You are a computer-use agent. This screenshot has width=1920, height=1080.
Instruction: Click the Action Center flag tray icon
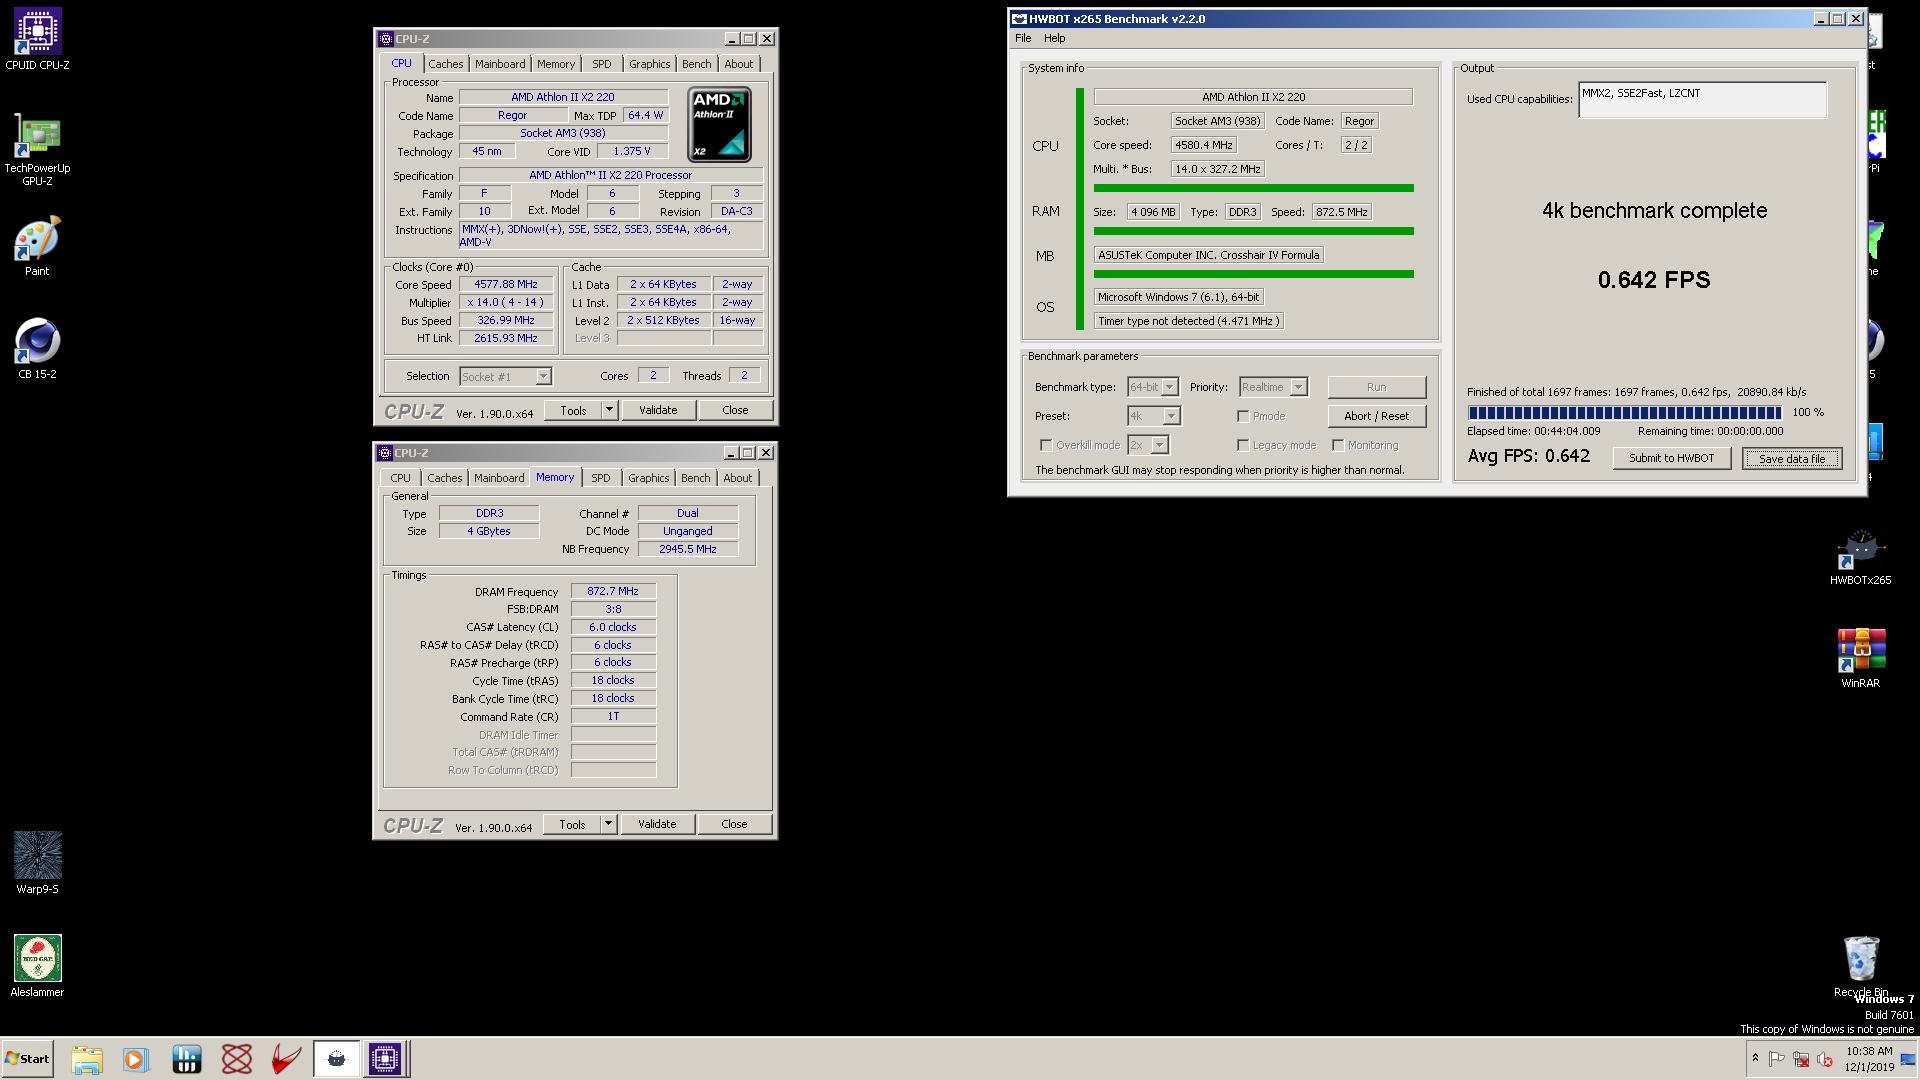[1777, 1059]
